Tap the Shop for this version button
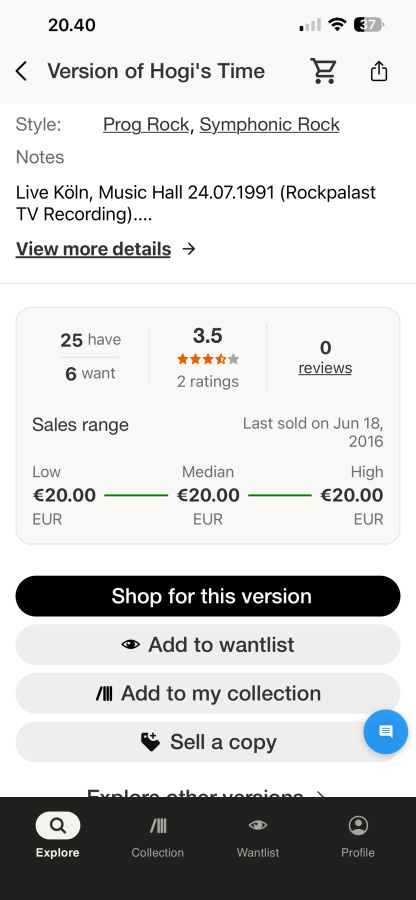The image size is (416, 900). click(208, 596)
